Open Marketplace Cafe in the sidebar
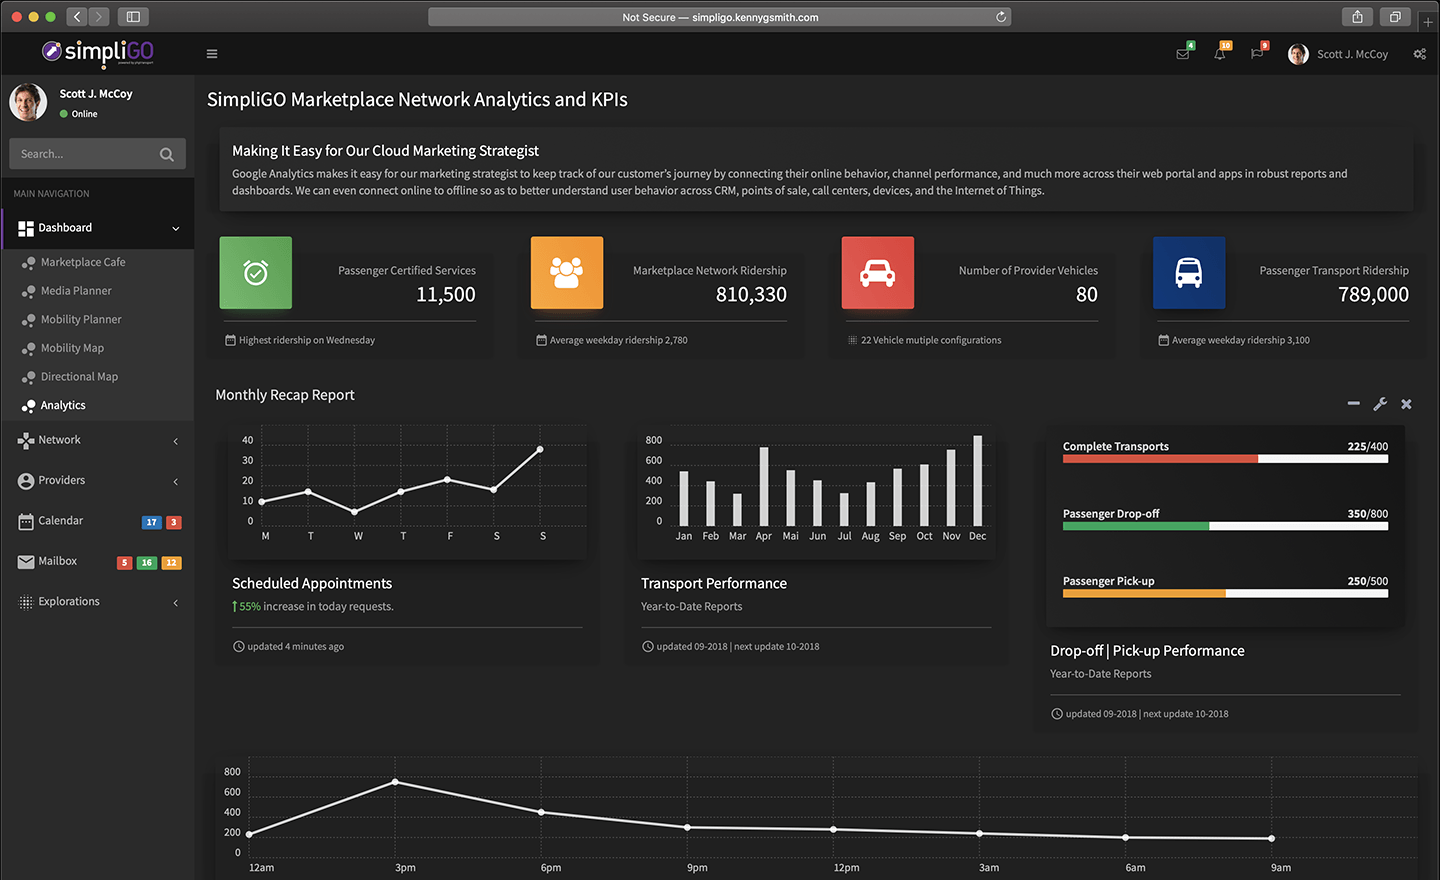This screenshot has height=880, width=1440. 83,262
